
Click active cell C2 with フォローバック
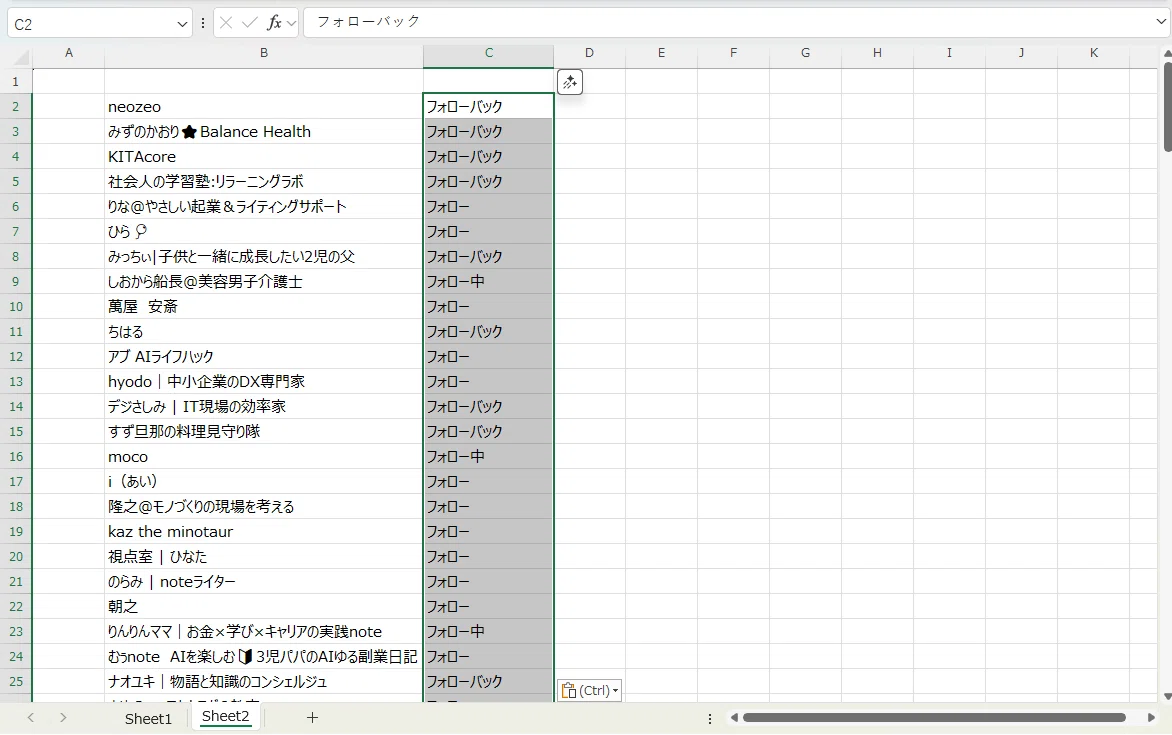(x=489, y=107)
